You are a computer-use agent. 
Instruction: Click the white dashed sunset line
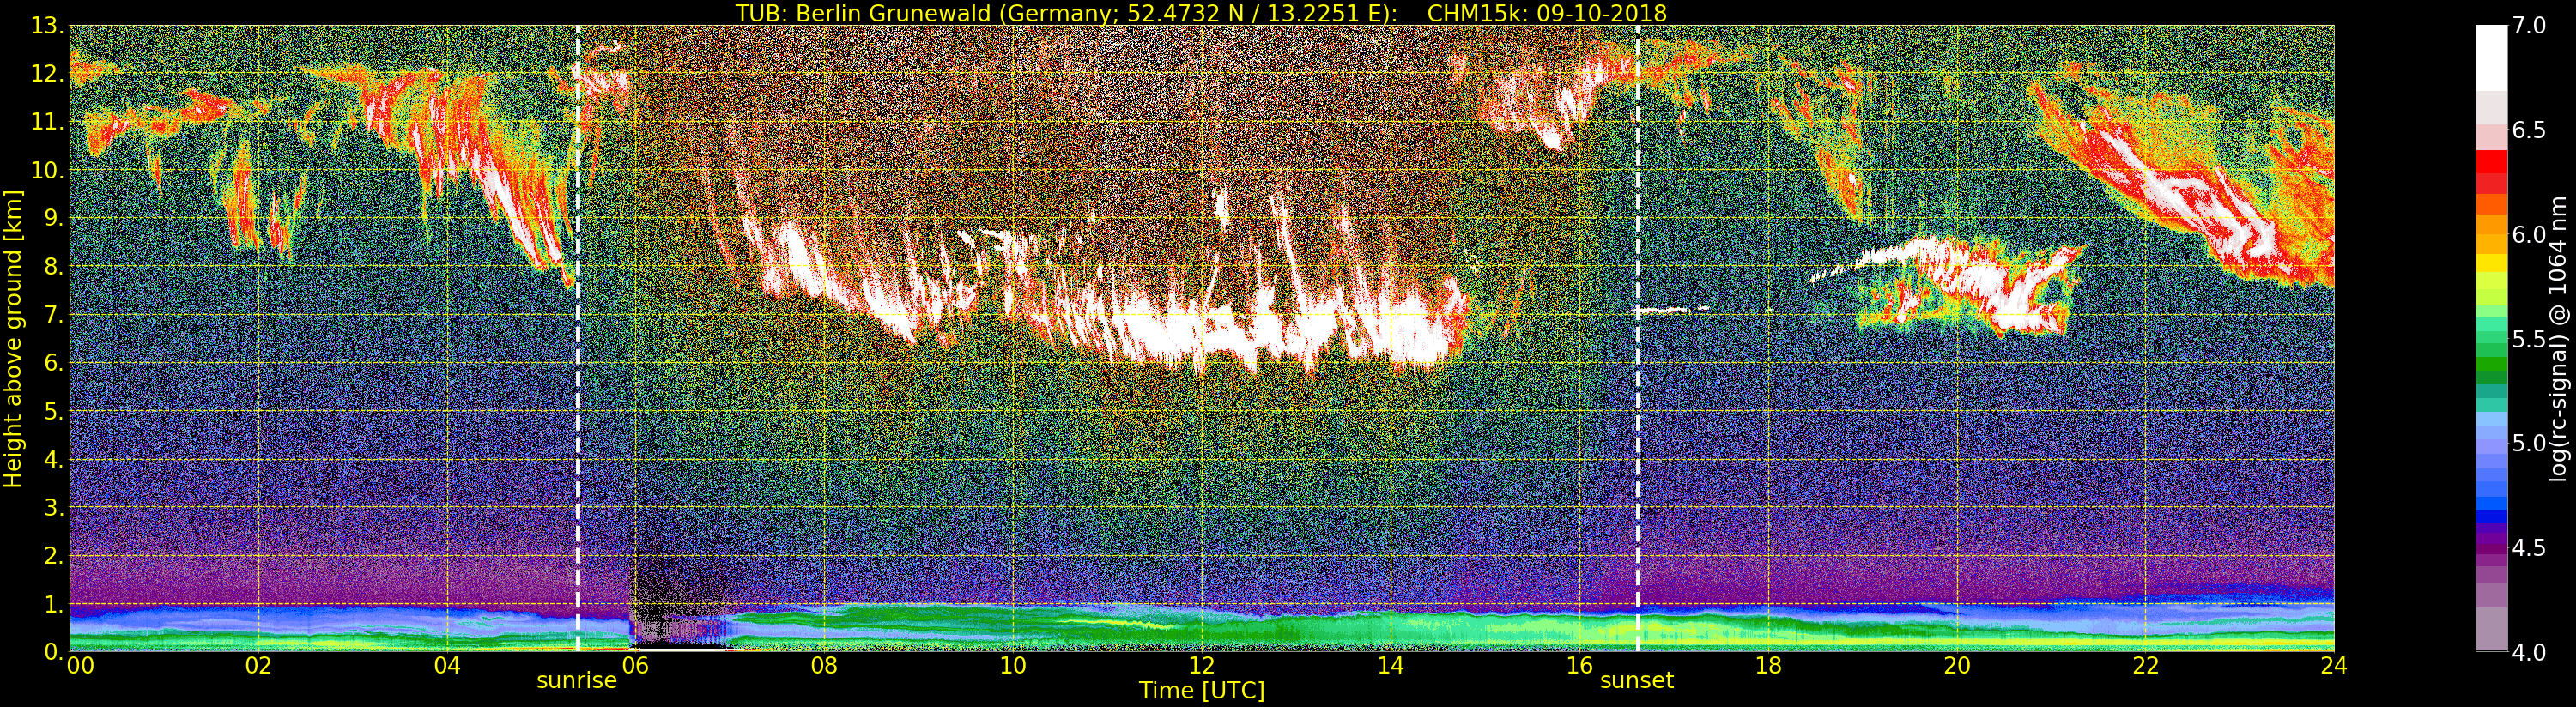pyautogui.click(x=1638, y=338)
